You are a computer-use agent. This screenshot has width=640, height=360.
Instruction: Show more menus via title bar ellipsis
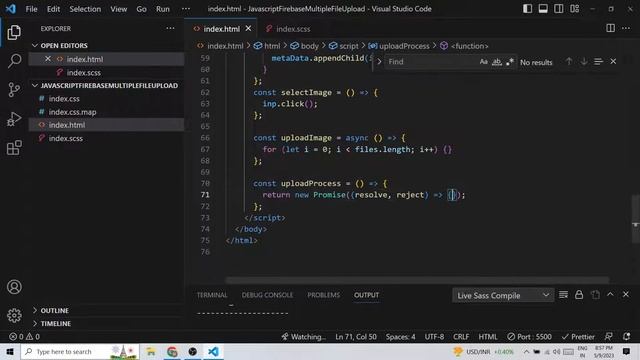[x=186, y=9]
